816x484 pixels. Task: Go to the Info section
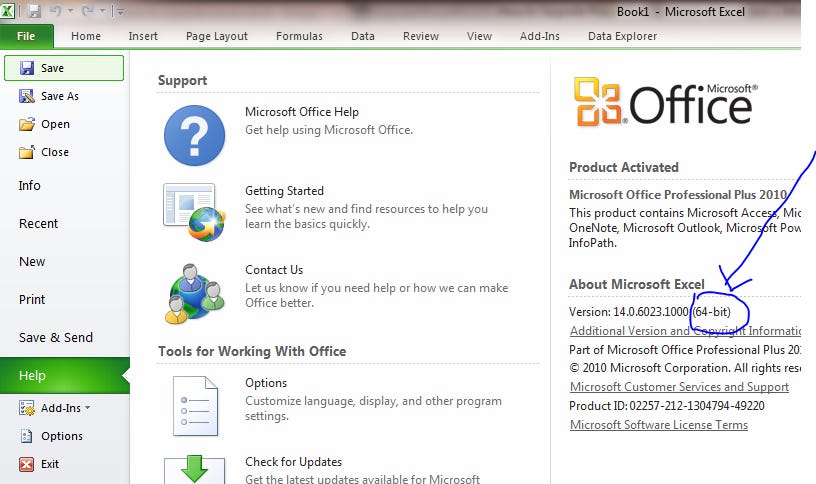point(30,186)
